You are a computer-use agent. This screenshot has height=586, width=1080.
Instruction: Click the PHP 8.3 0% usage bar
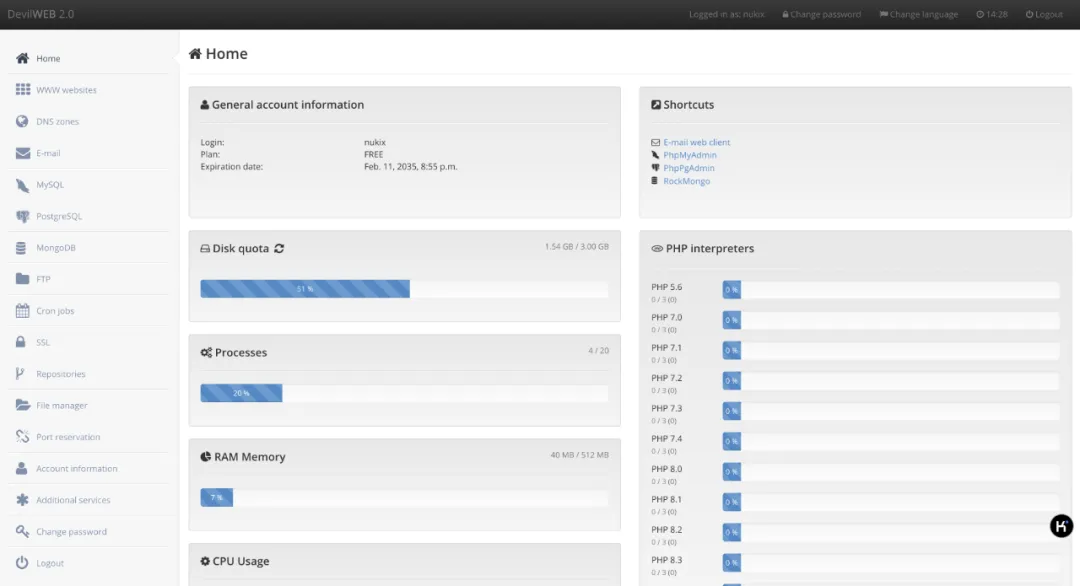click(891, 563)
